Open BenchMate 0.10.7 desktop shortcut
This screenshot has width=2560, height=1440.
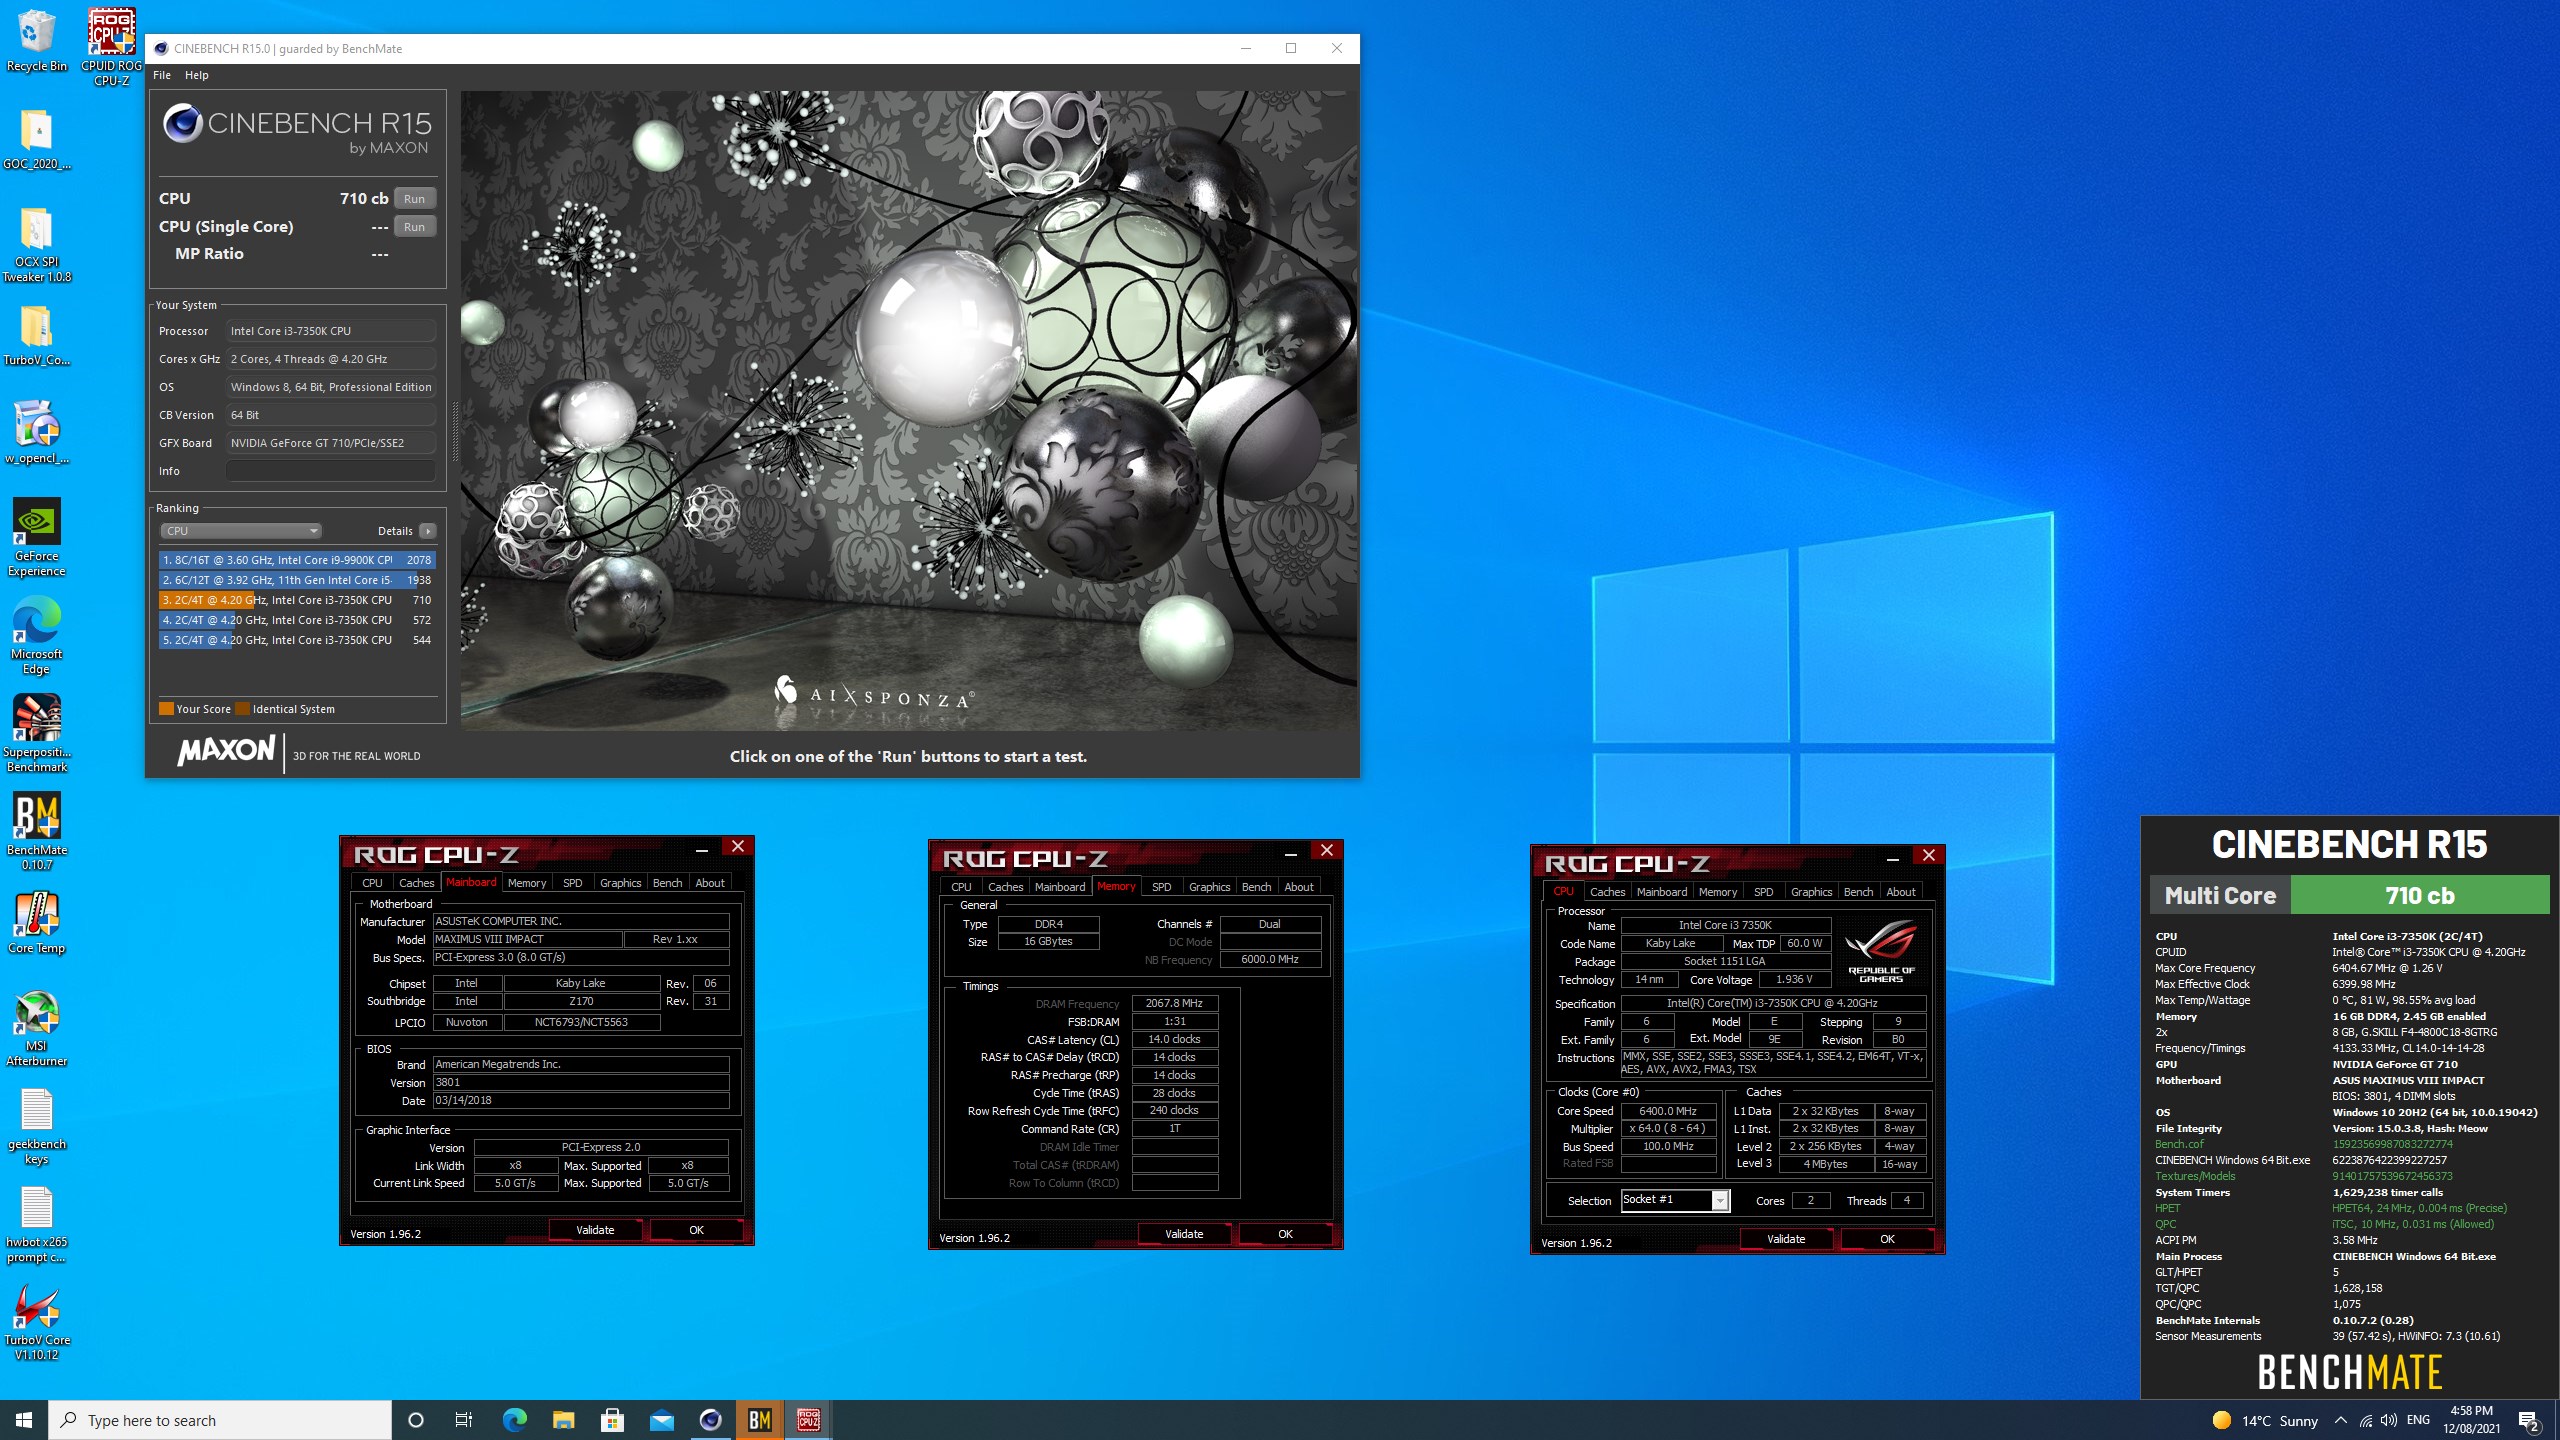36,832
